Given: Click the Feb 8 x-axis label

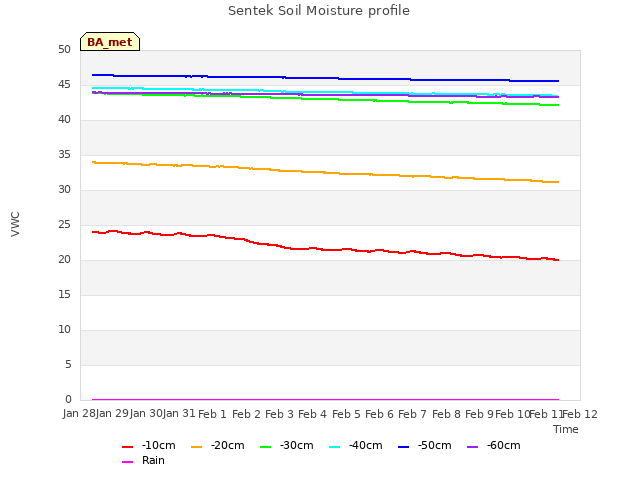Looking at the screenshot, I should pos(446,414).
